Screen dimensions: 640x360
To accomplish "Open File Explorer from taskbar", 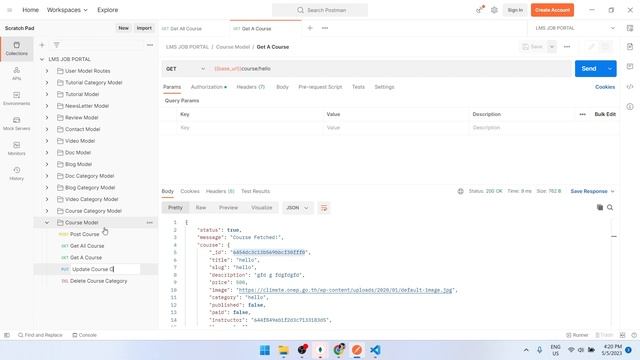I will coord(283,350).
